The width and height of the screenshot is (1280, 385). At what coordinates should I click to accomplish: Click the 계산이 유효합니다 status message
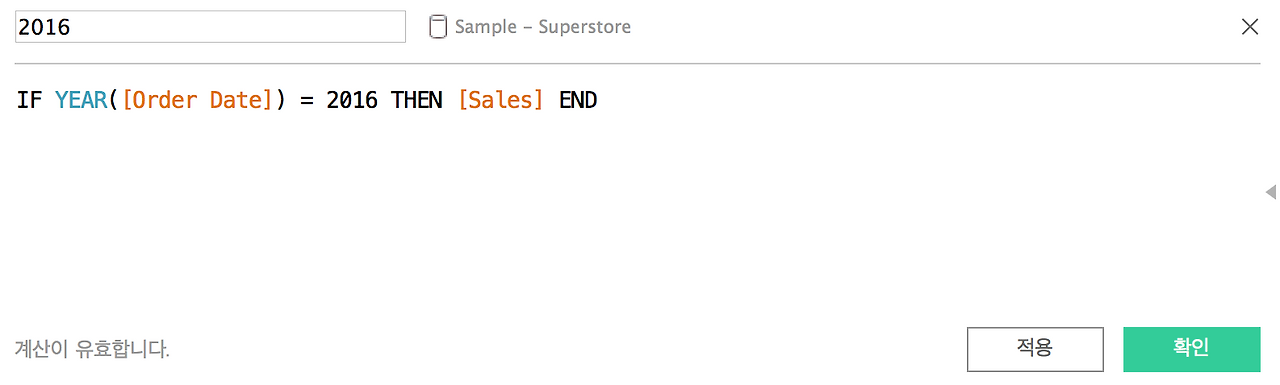coord(92,349)
